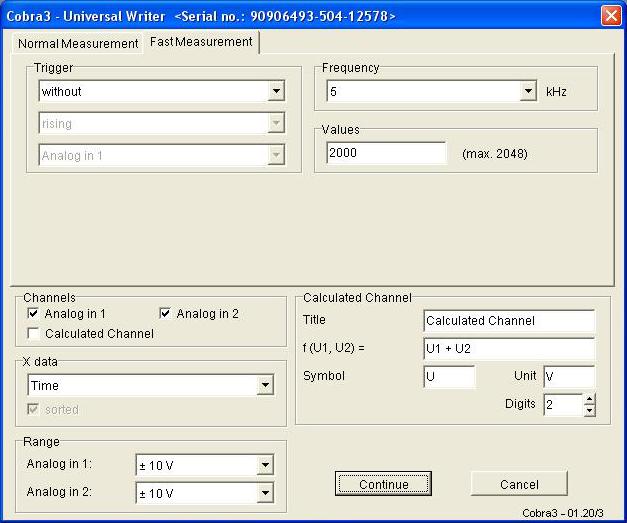The width and height of the screenshot is (627, 523).
Task: Click the f(U1, U2) formula field
Action: click(x=509, y=349)
